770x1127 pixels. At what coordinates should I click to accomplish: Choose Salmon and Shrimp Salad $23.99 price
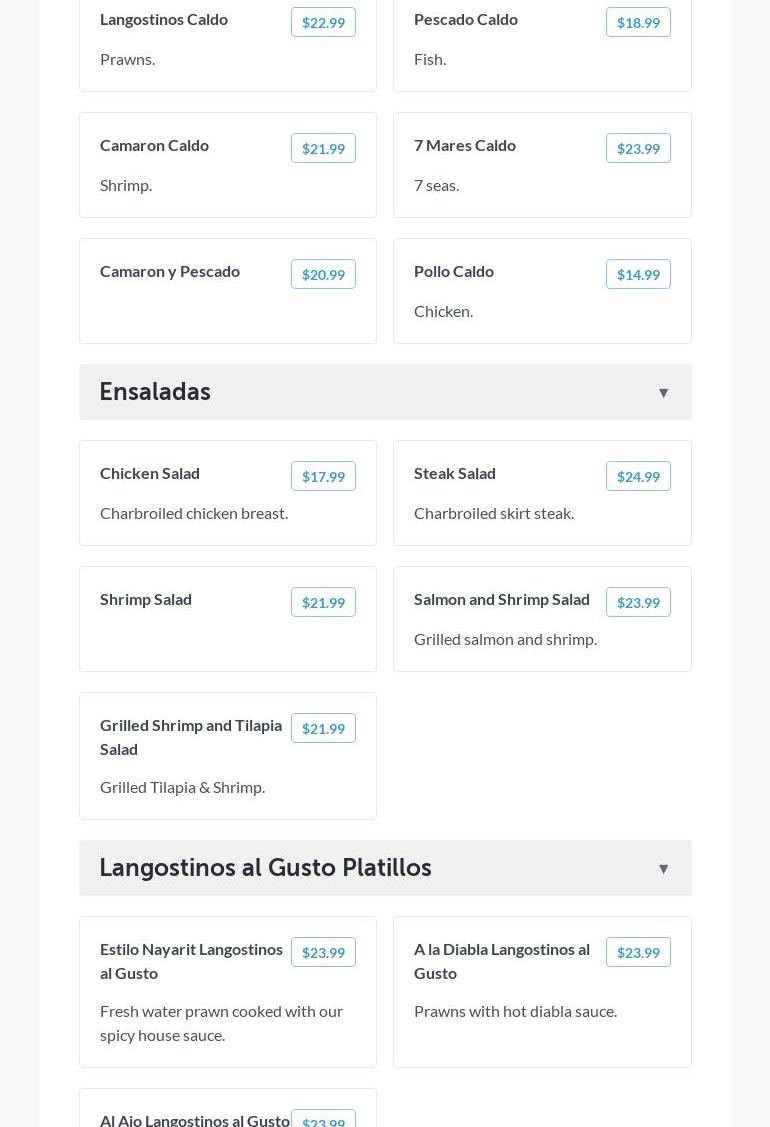[x=638, y=602]
